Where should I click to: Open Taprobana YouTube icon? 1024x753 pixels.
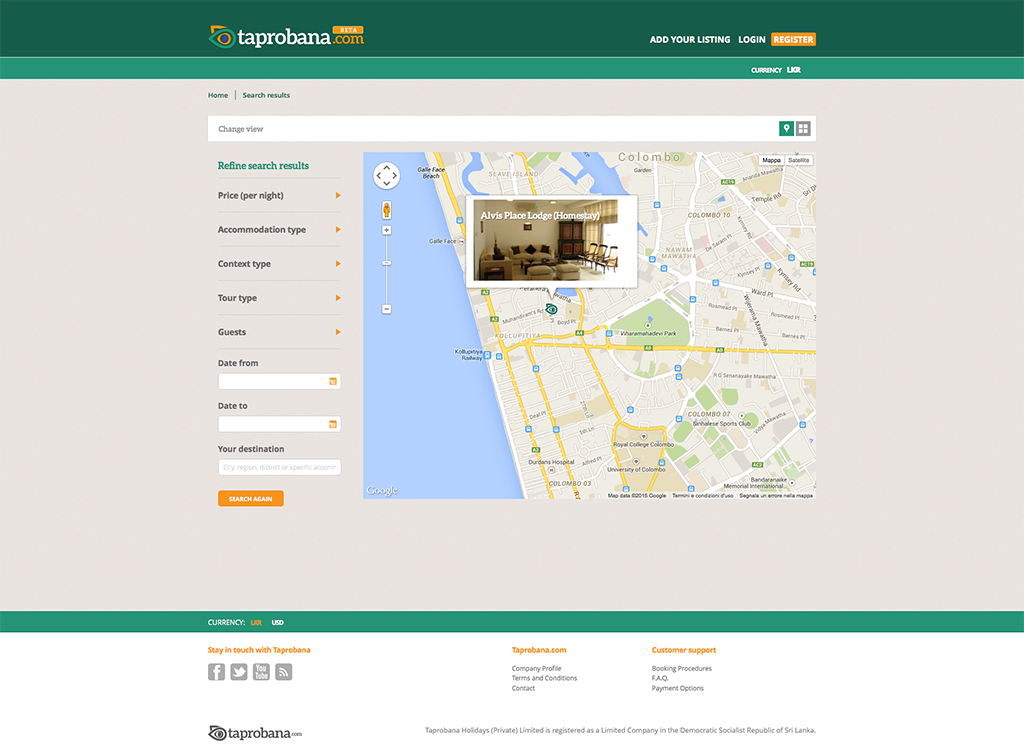[x=261, y=672]
